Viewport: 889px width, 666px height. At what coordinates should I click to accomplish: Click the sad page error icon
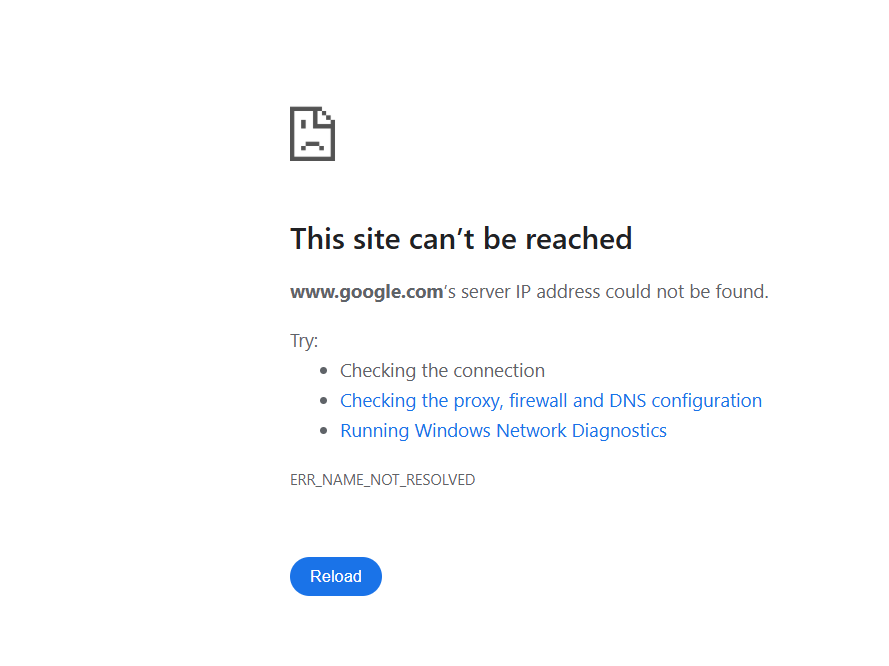pos(312,133)
